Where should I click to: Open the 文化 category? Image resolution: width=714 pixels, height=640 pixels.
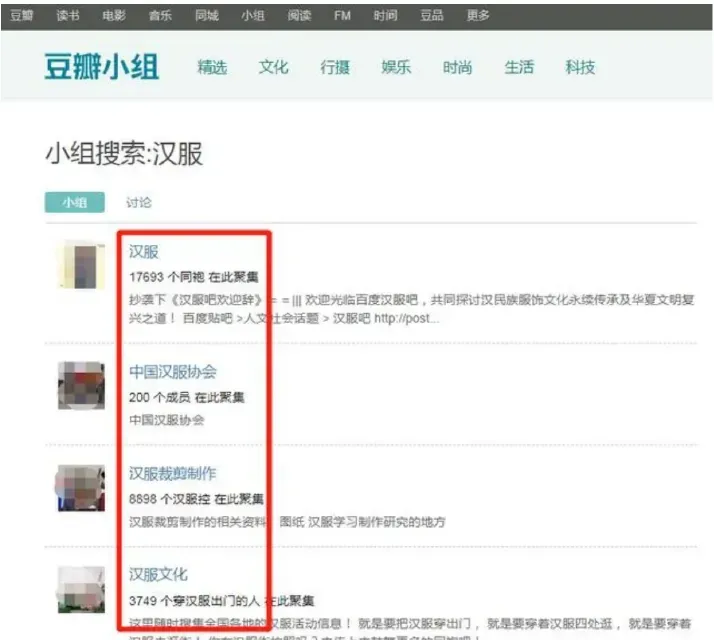click(274, 67)
